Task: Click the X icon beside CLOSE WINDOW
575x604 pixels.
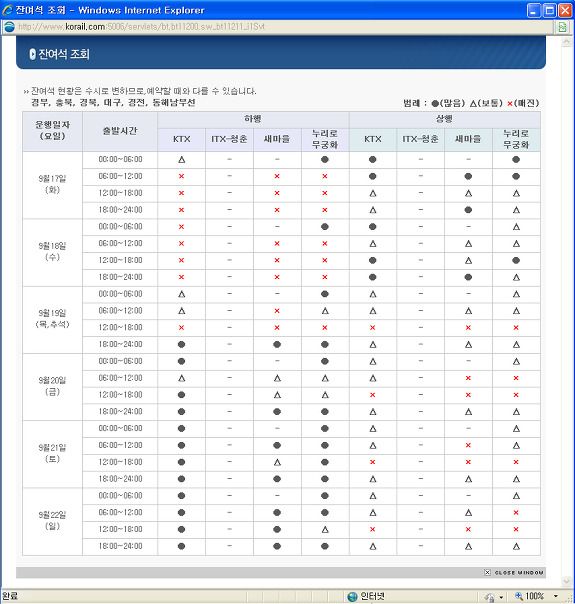Action: tap(487, 573)
